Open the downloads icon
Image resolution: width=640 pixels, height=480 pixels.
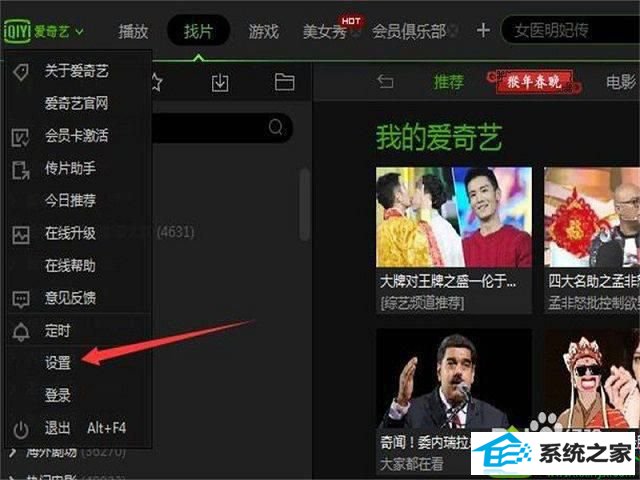pyautogui.click(x=220, y=83)
